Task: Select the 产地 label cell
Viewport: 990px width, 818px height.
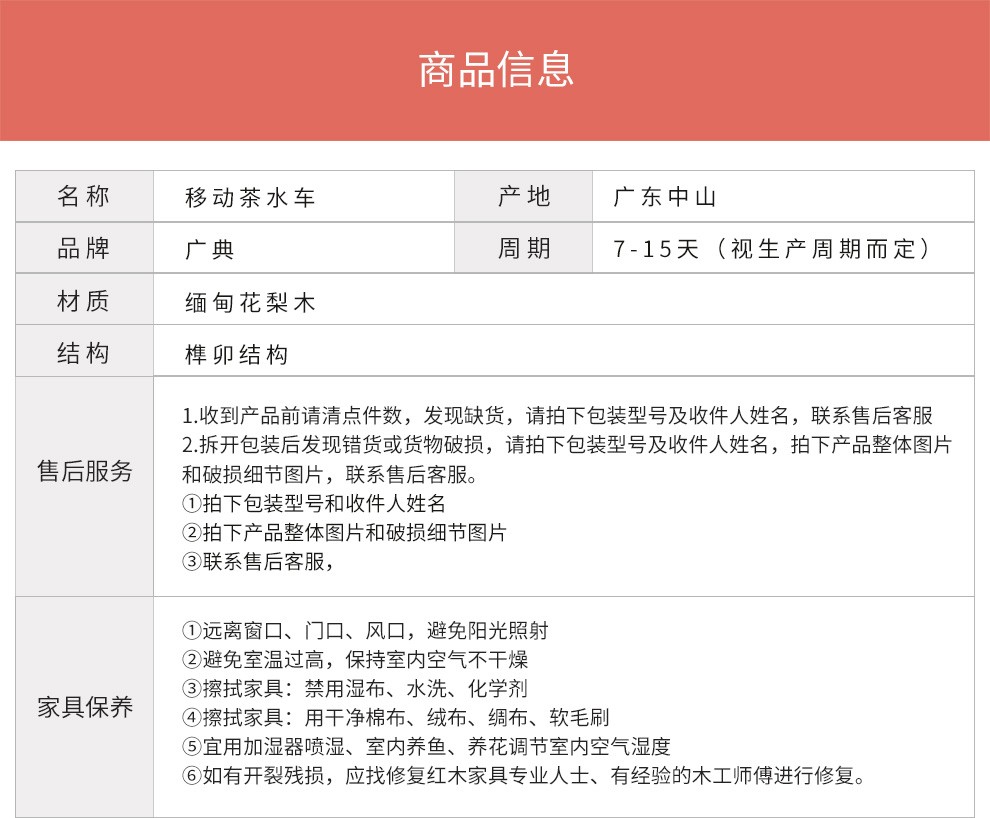Action: [524, 197]
